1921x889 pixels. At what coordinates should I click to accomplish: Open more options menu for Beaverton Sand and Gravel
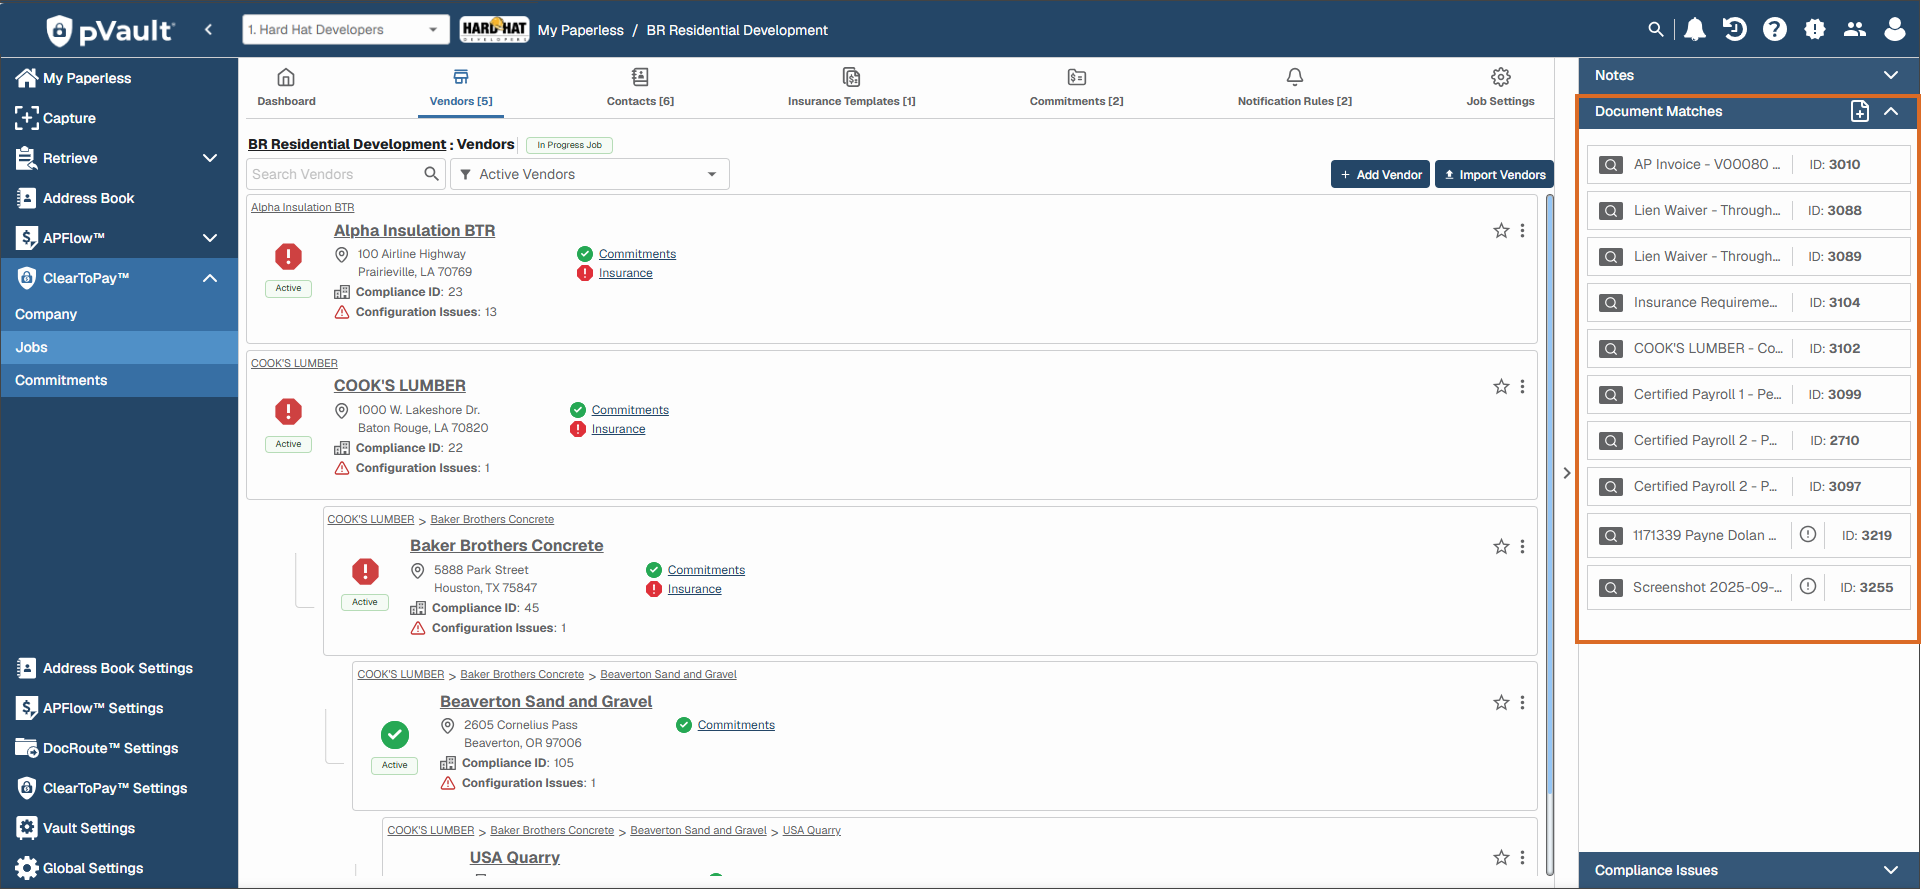pos(1523,703)
